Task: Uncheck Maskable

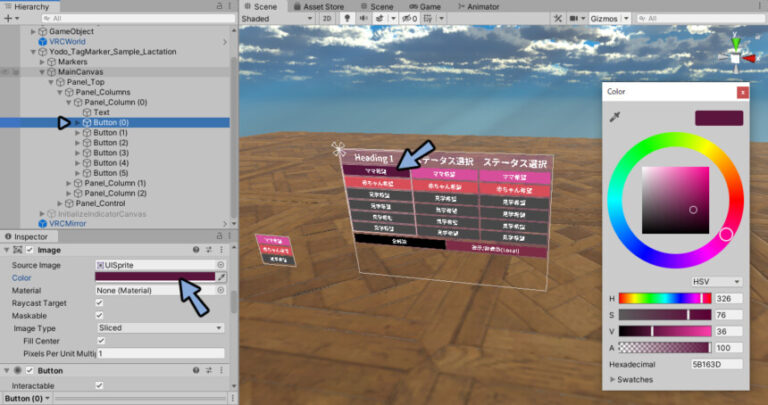Action: pyautogui.click(x=99, y=315)
